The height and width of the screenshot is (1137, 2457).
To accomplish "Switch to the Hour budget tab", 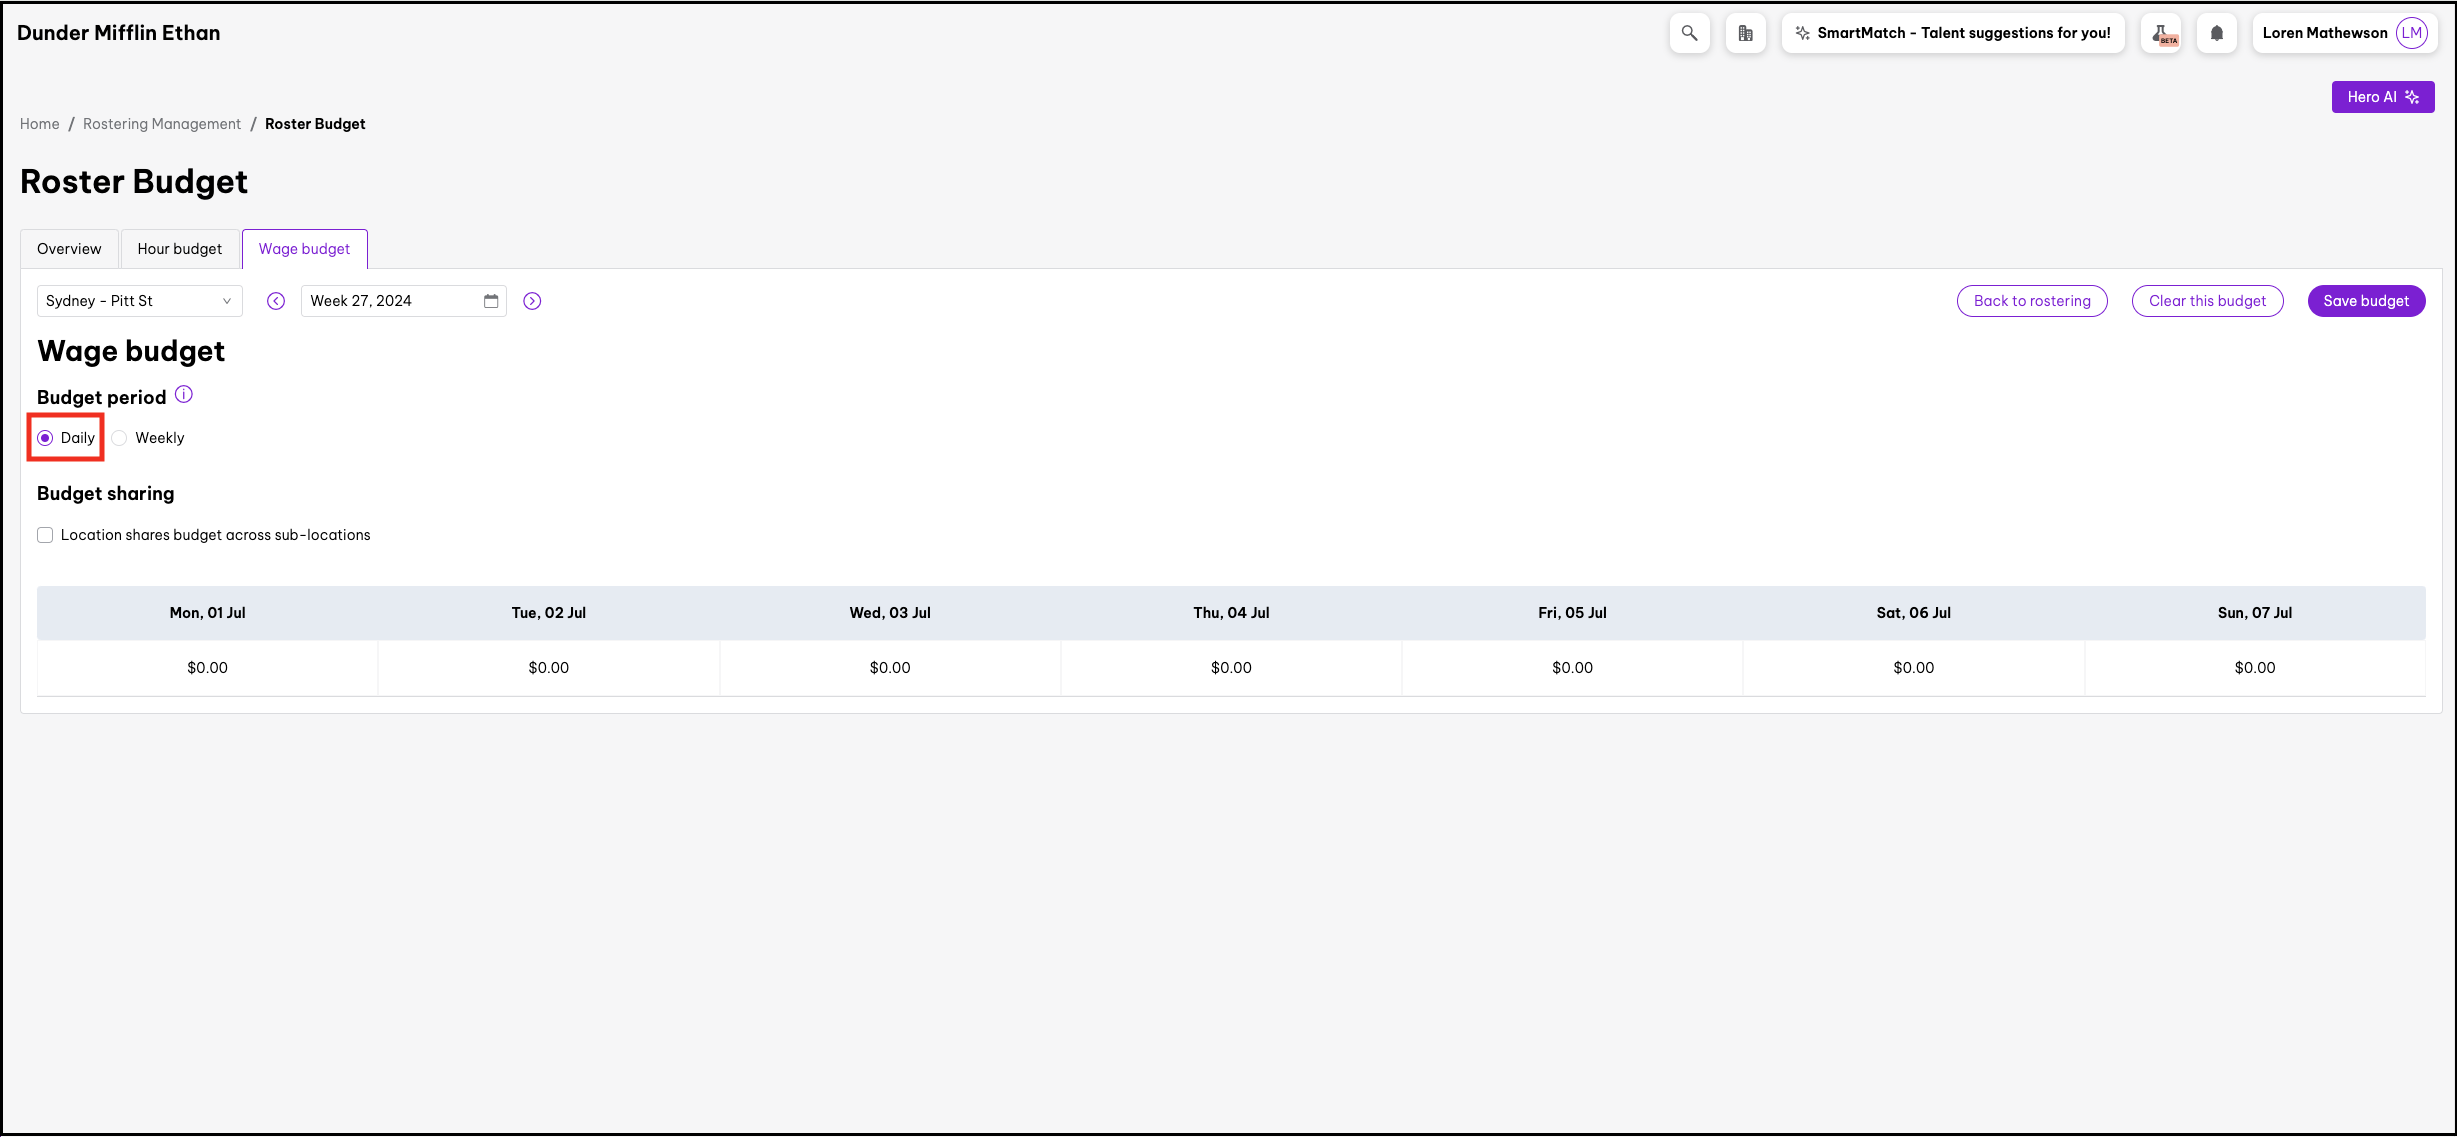I will click(180, 249).
